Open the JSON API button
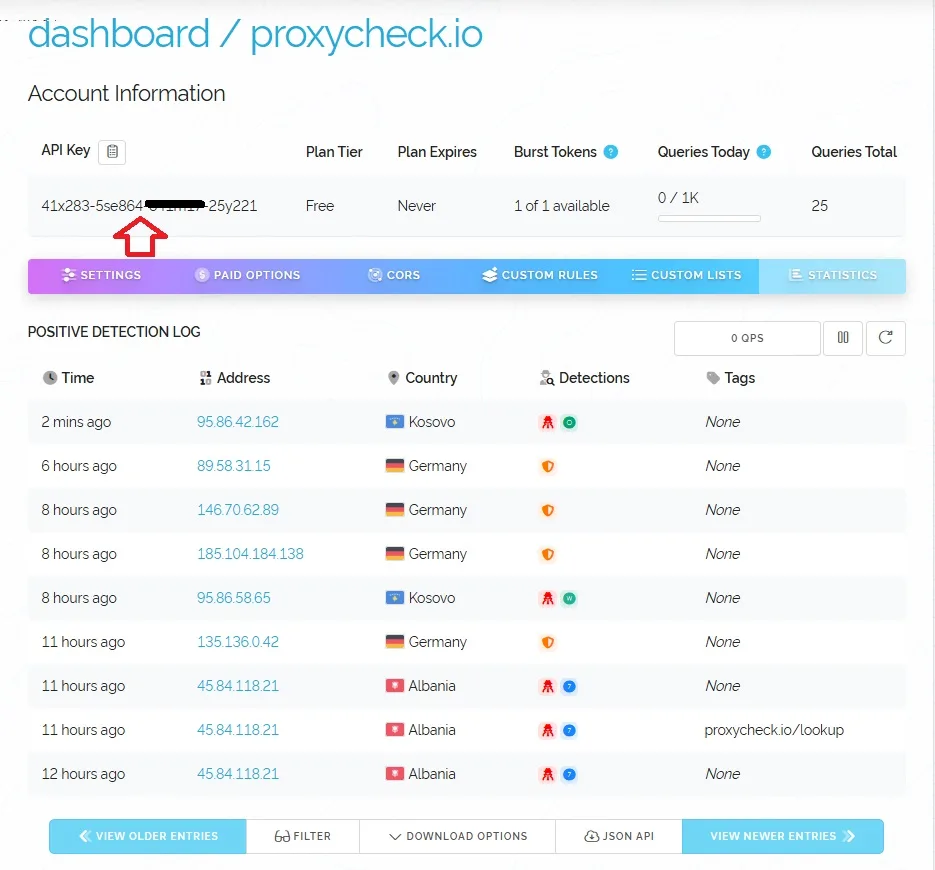This screenshot has width=935, height=870. [619, 837]
